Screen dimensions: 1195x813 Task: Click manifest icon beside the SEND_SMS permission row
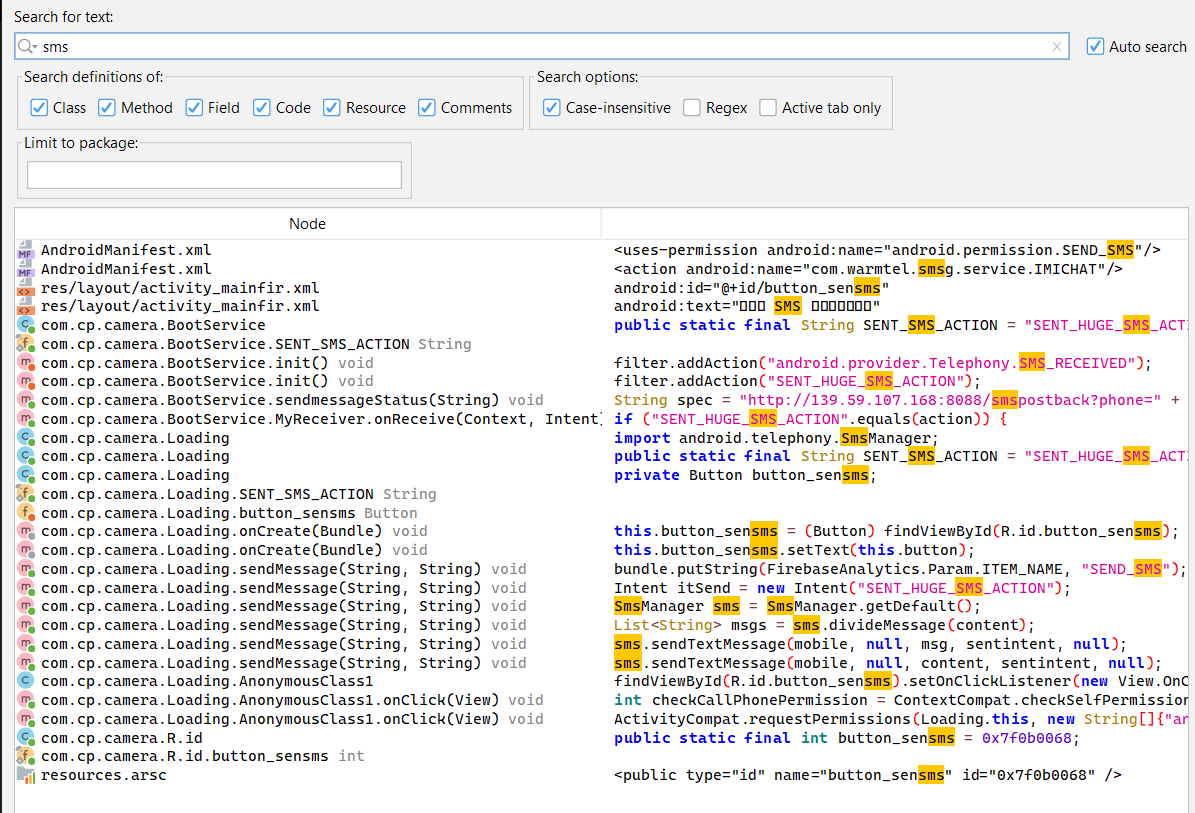25,251
